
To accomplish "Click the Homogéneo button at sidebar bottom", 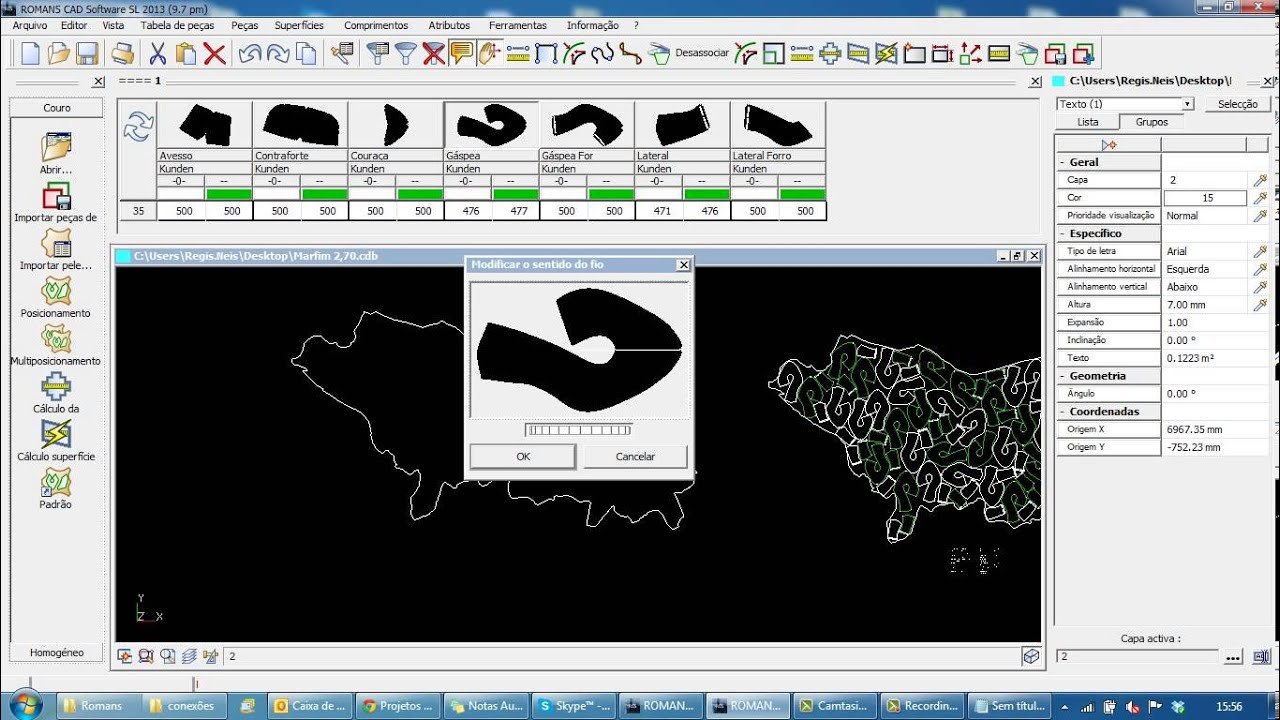I will (57, 652).
